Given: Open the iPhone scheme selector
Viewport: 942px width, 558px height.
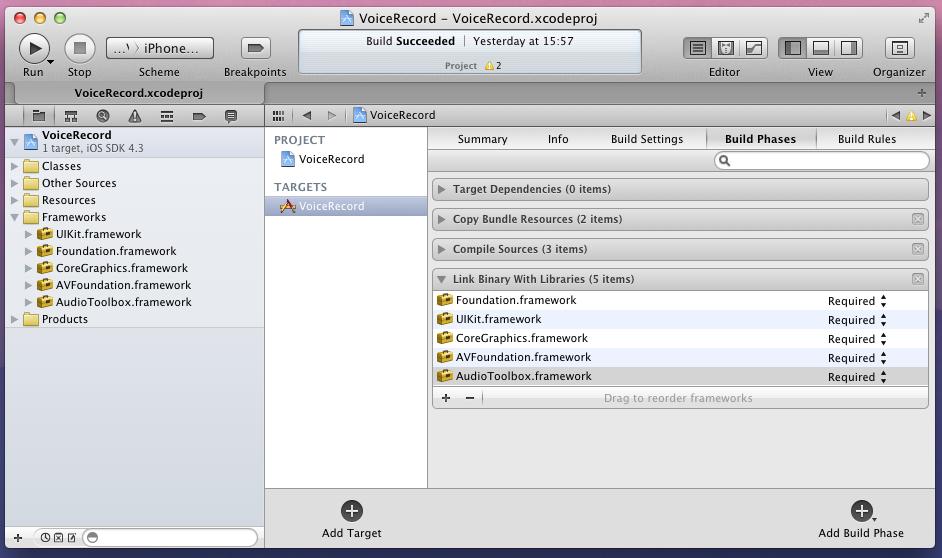Looking at the screenshot, I should pos(160,48).
